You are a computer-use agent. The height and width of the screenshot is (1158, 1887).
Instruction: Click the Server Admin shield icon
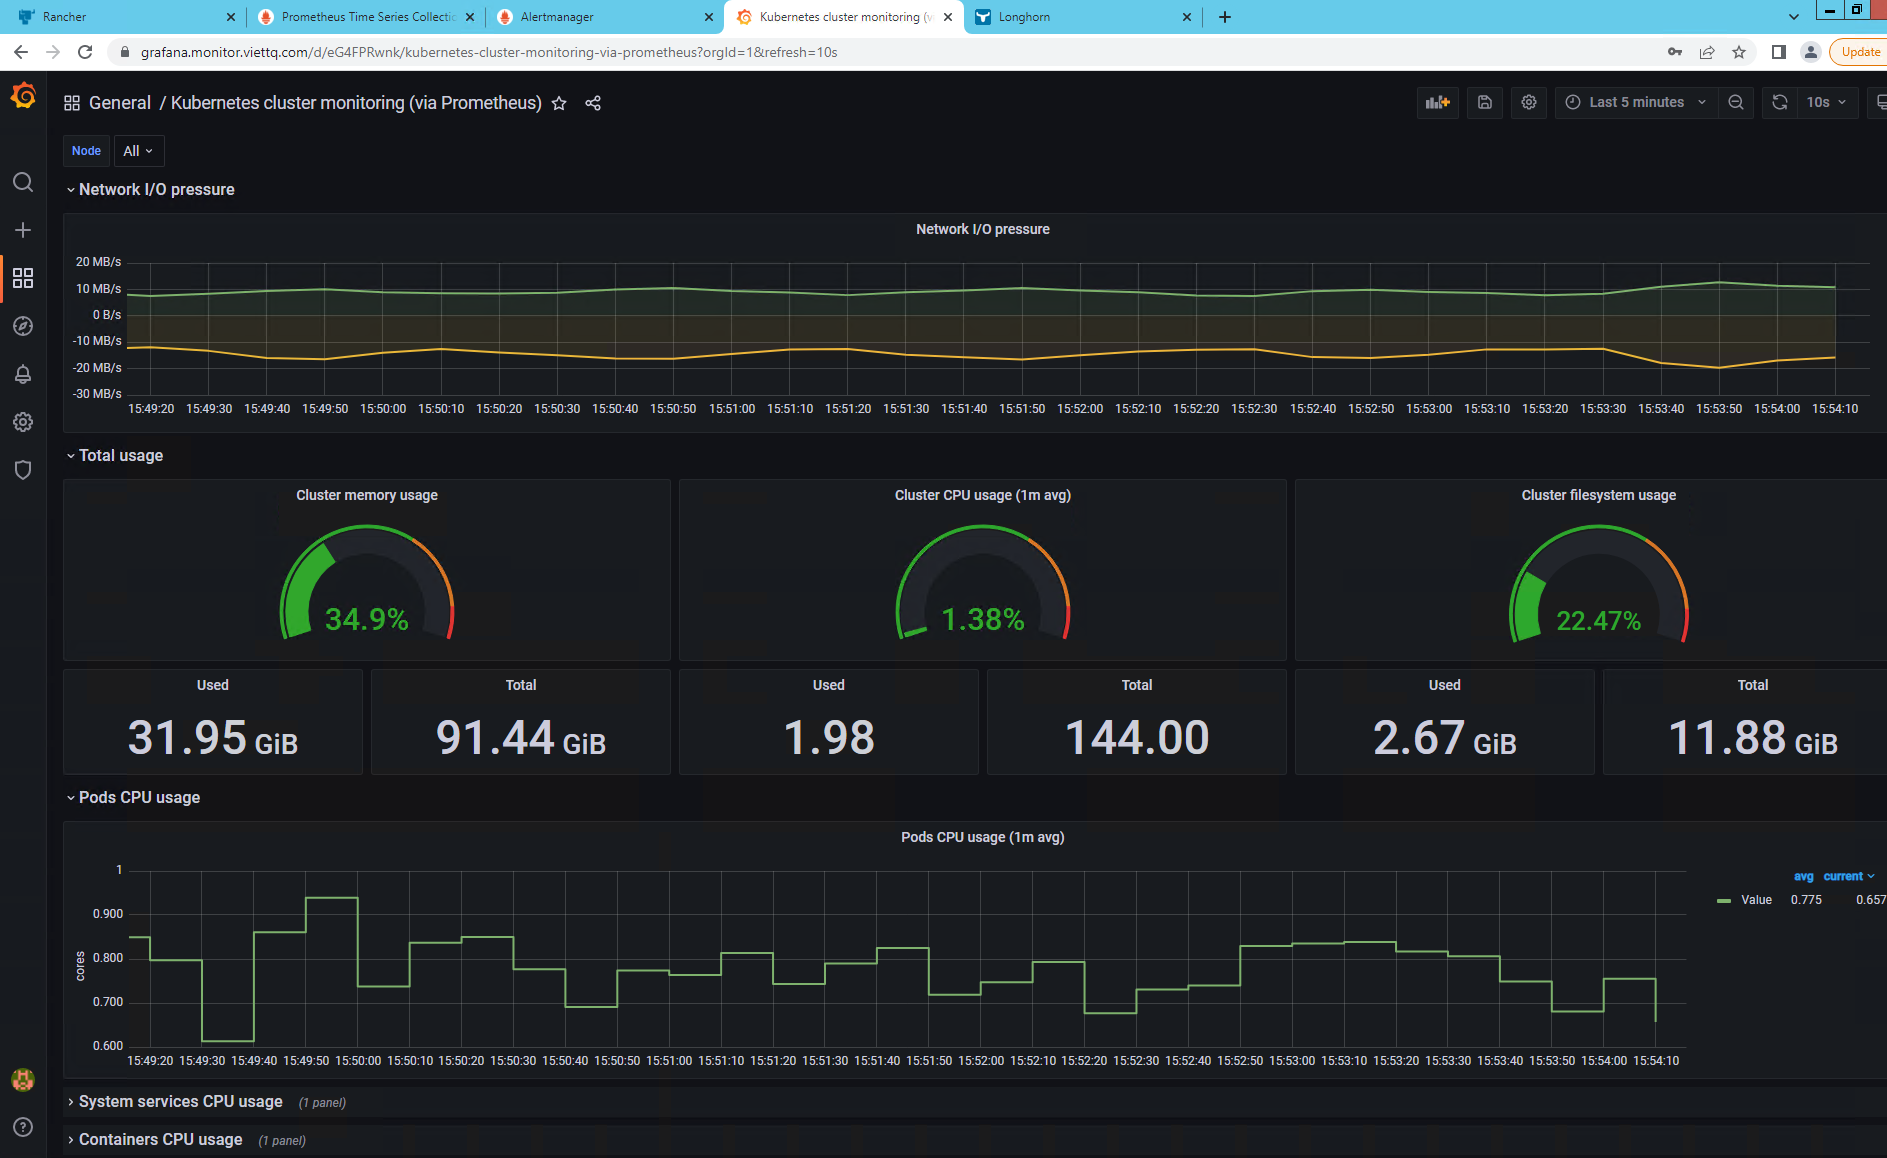(23, 470)
